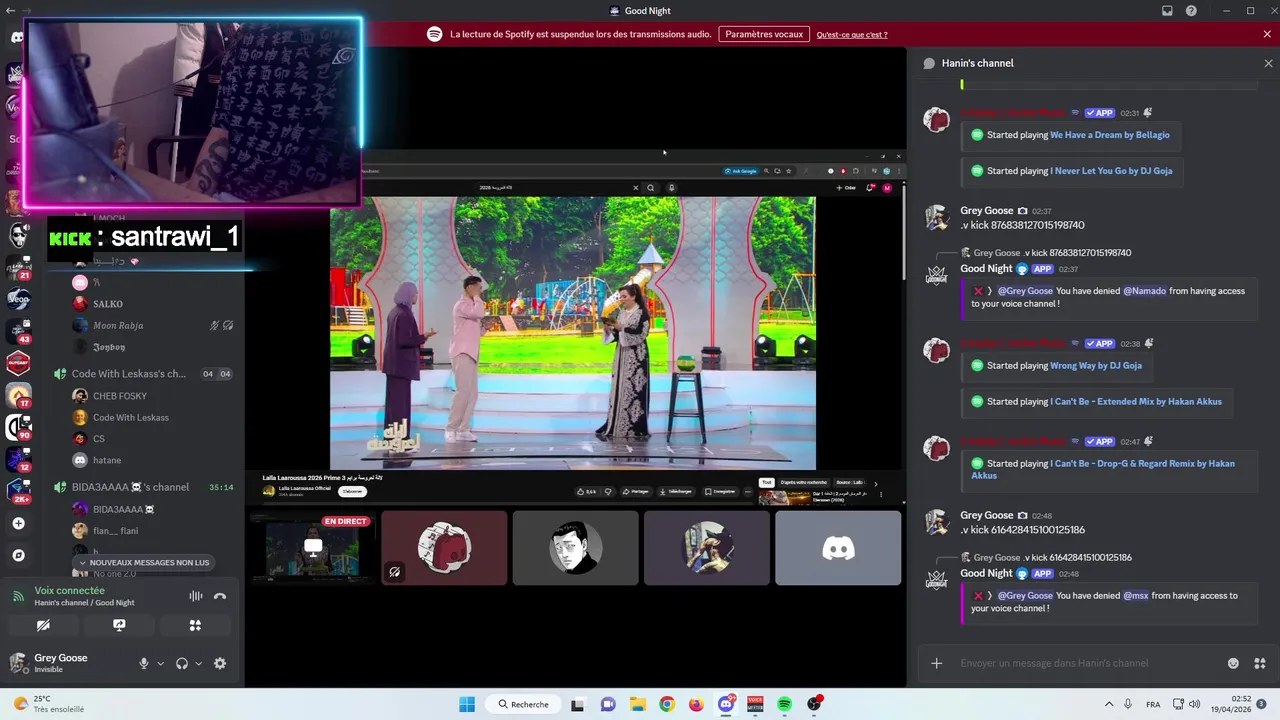Click taskbar Recherche search box
Viewport: 1280px width, 720px height.
tap(523, 704)
